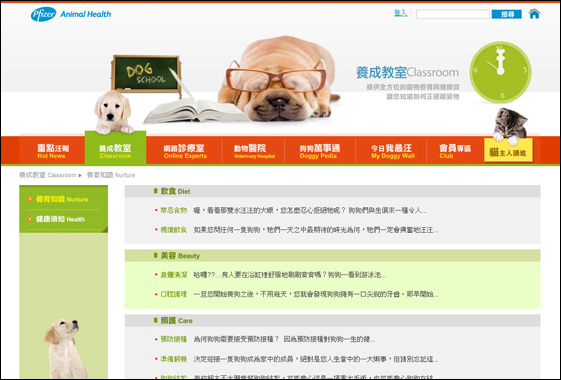Open the 準備飼養 article link
561x380 pixels.
tap(174, 359)
